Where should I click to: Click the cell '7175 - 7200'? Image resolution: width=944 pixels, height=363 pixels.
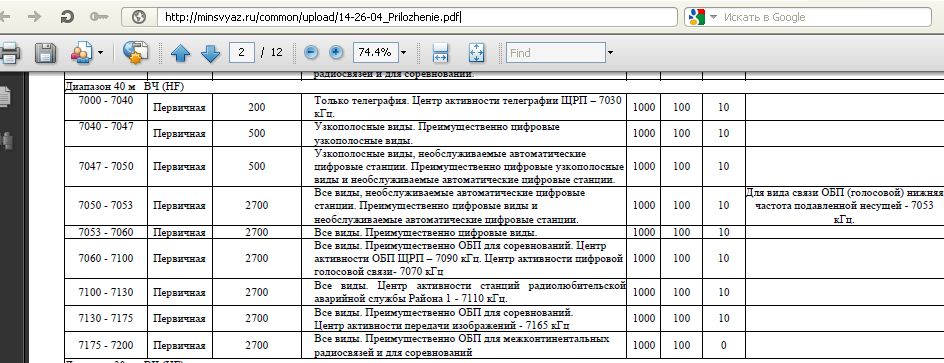[106, 346]
